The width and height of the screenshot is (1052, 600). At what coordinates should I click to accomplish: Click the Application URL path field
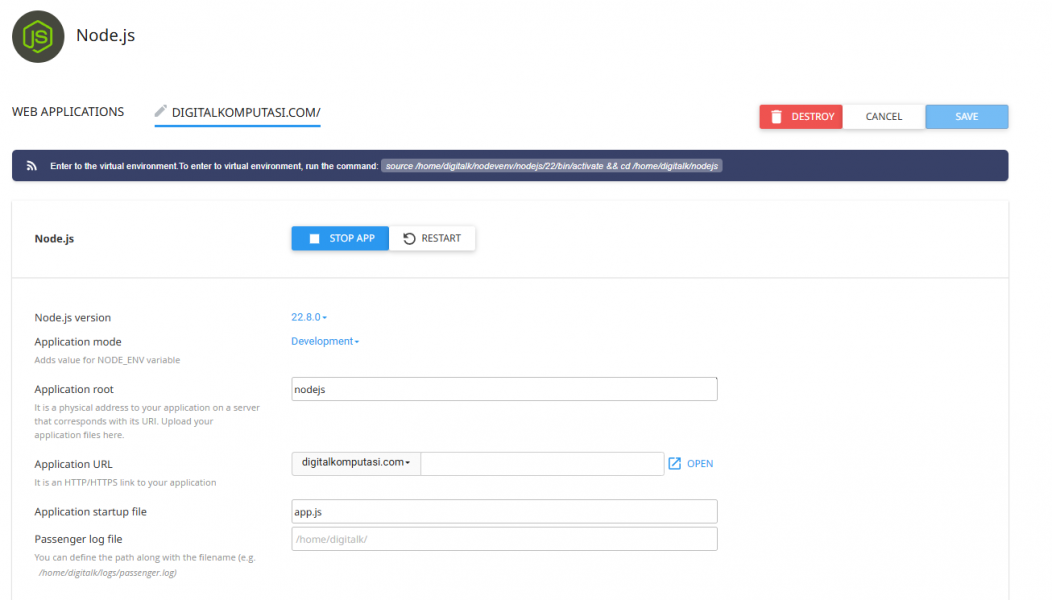(542, 464)
